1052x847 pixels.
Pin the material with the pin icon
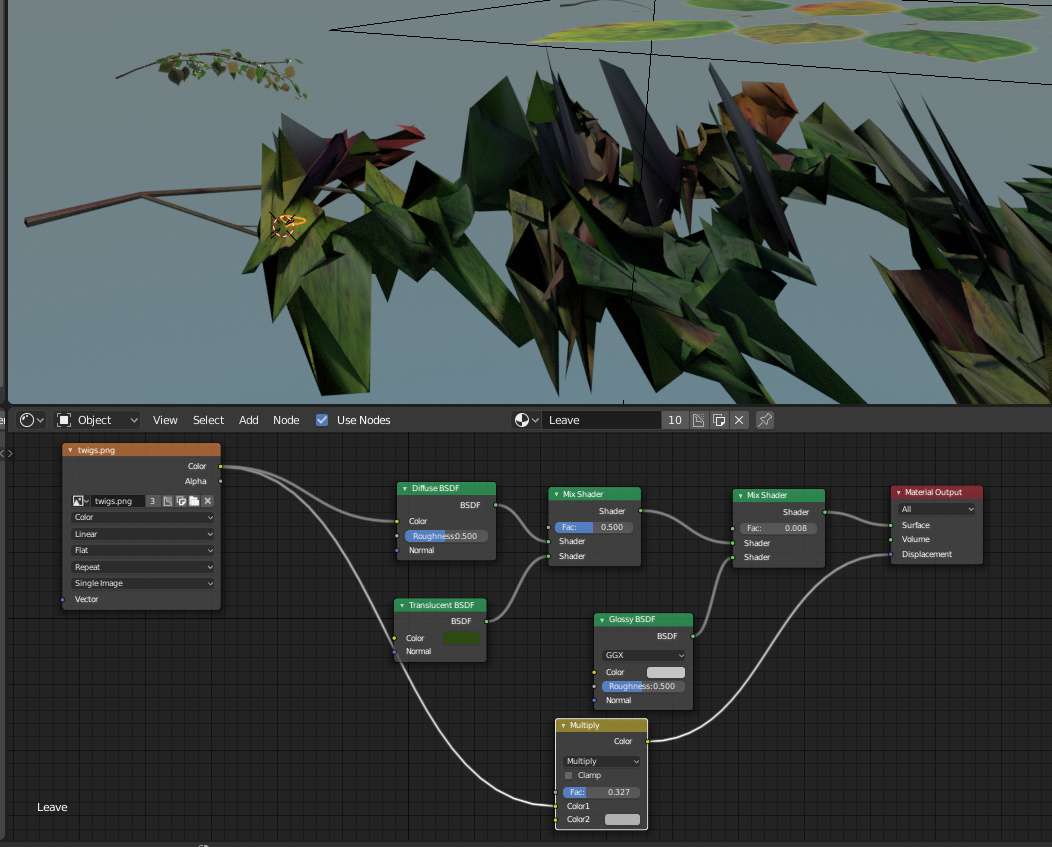point(765,420)
